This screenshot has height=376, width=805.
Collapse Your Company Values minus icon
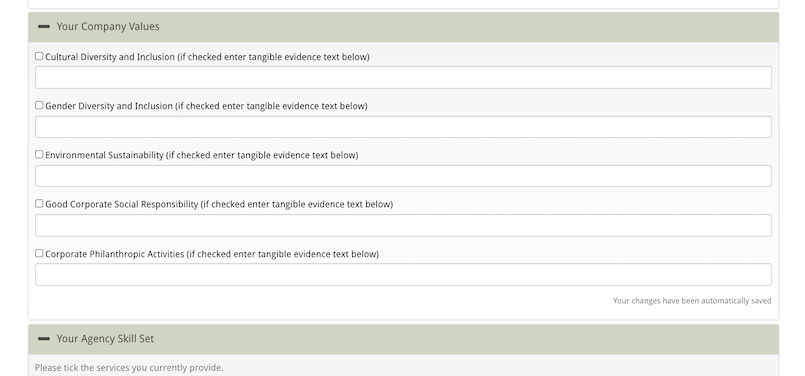click(x=44, y=27)
